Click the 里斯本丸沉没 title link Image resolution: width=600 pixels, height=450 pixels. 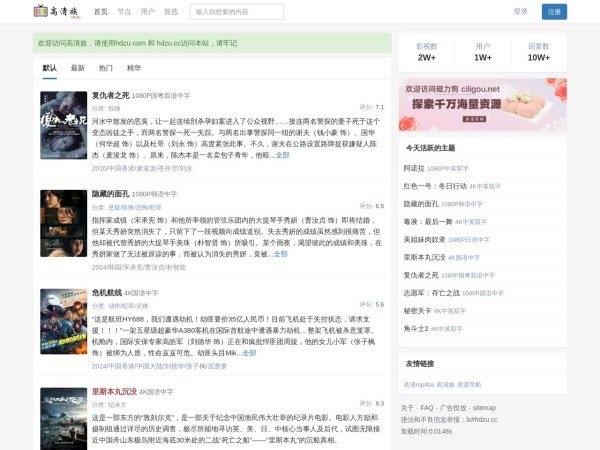114,392
